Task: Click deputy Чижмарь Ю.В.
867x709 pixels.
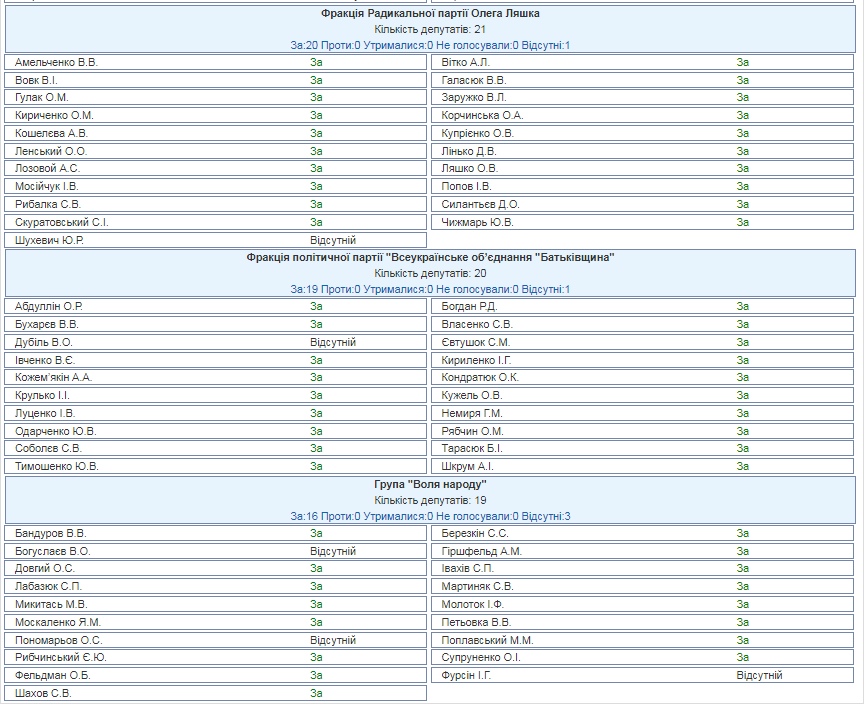Action: [x=477, y=222]
